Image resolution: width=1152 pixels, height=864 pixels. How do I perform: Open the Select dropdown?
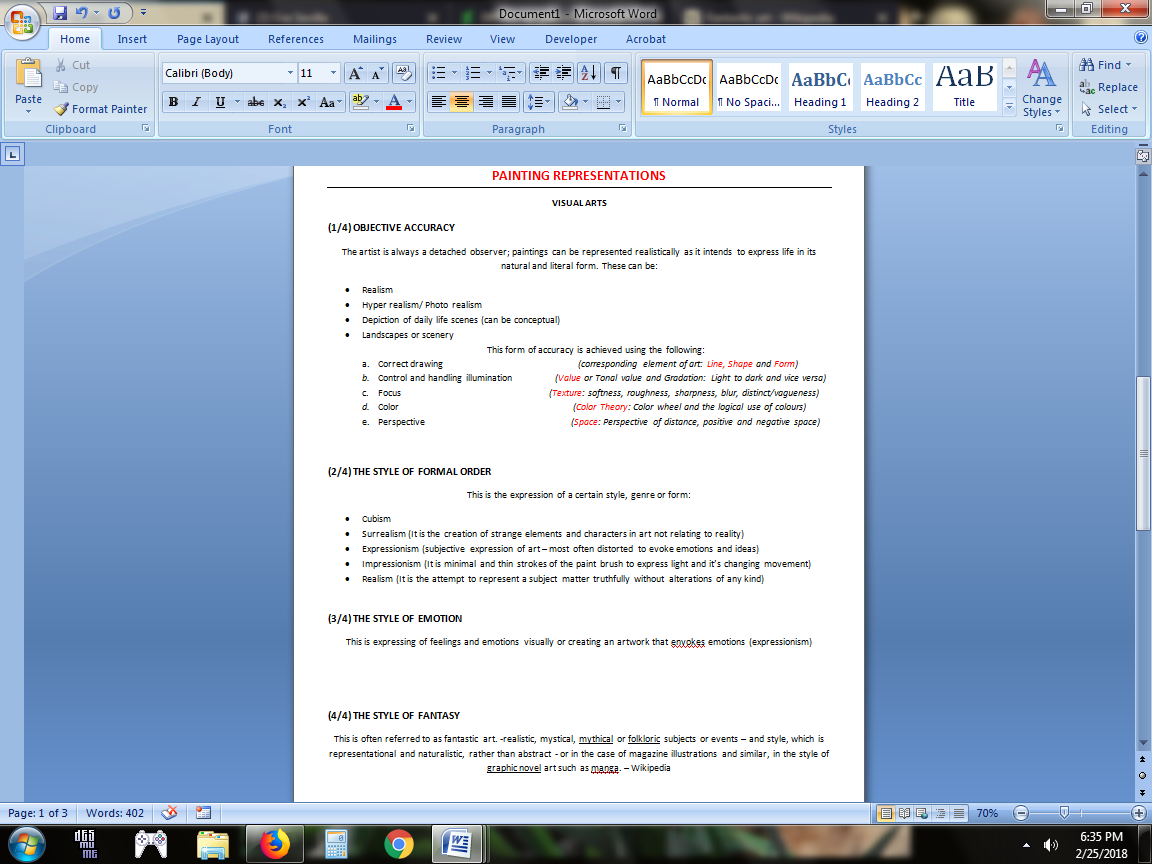pos(1109,109)
